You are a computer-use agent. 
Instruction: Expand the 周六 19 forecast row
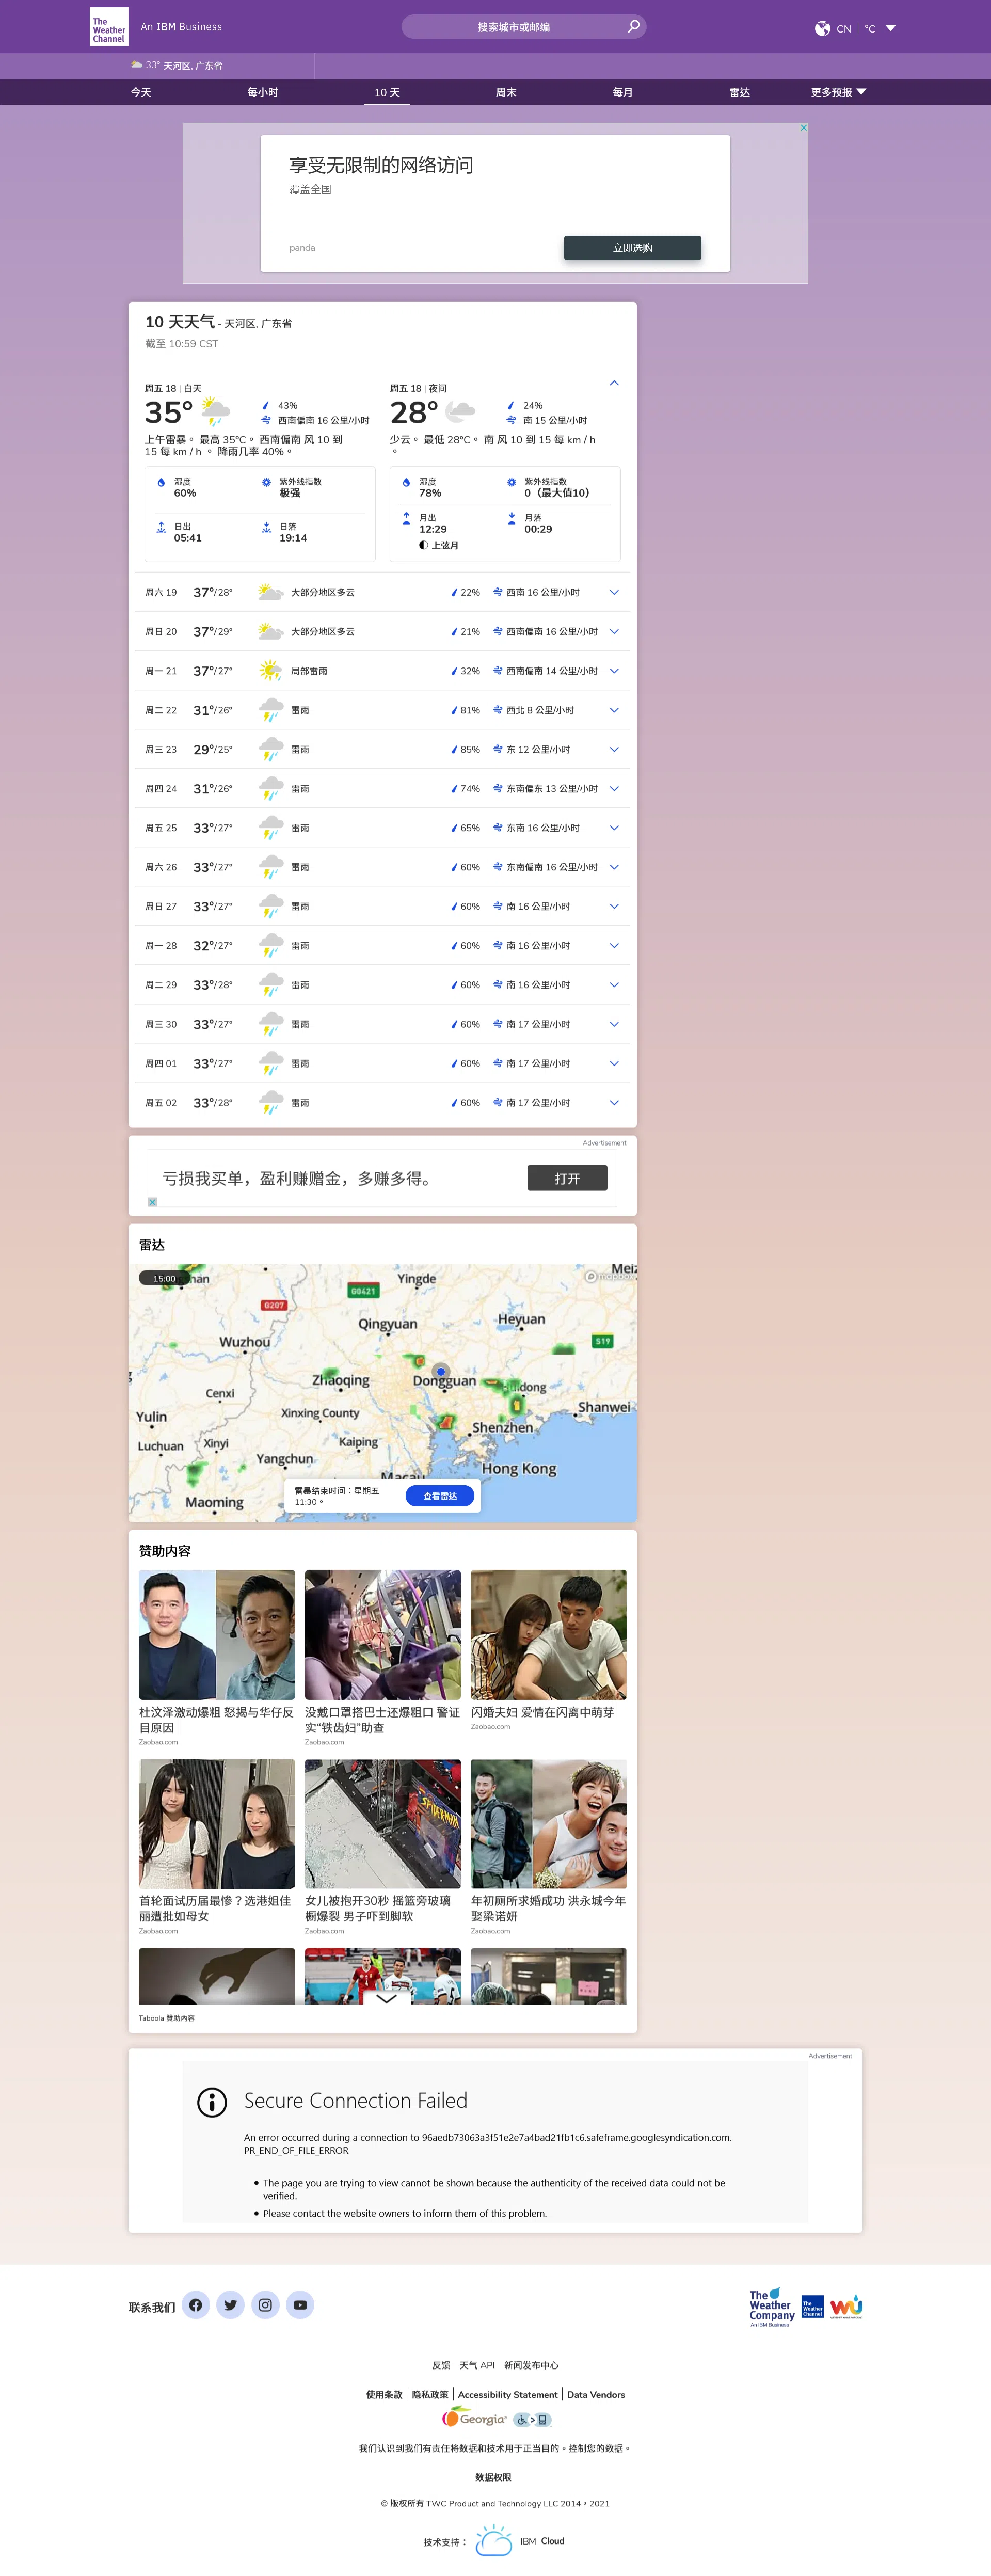point(614,592)
